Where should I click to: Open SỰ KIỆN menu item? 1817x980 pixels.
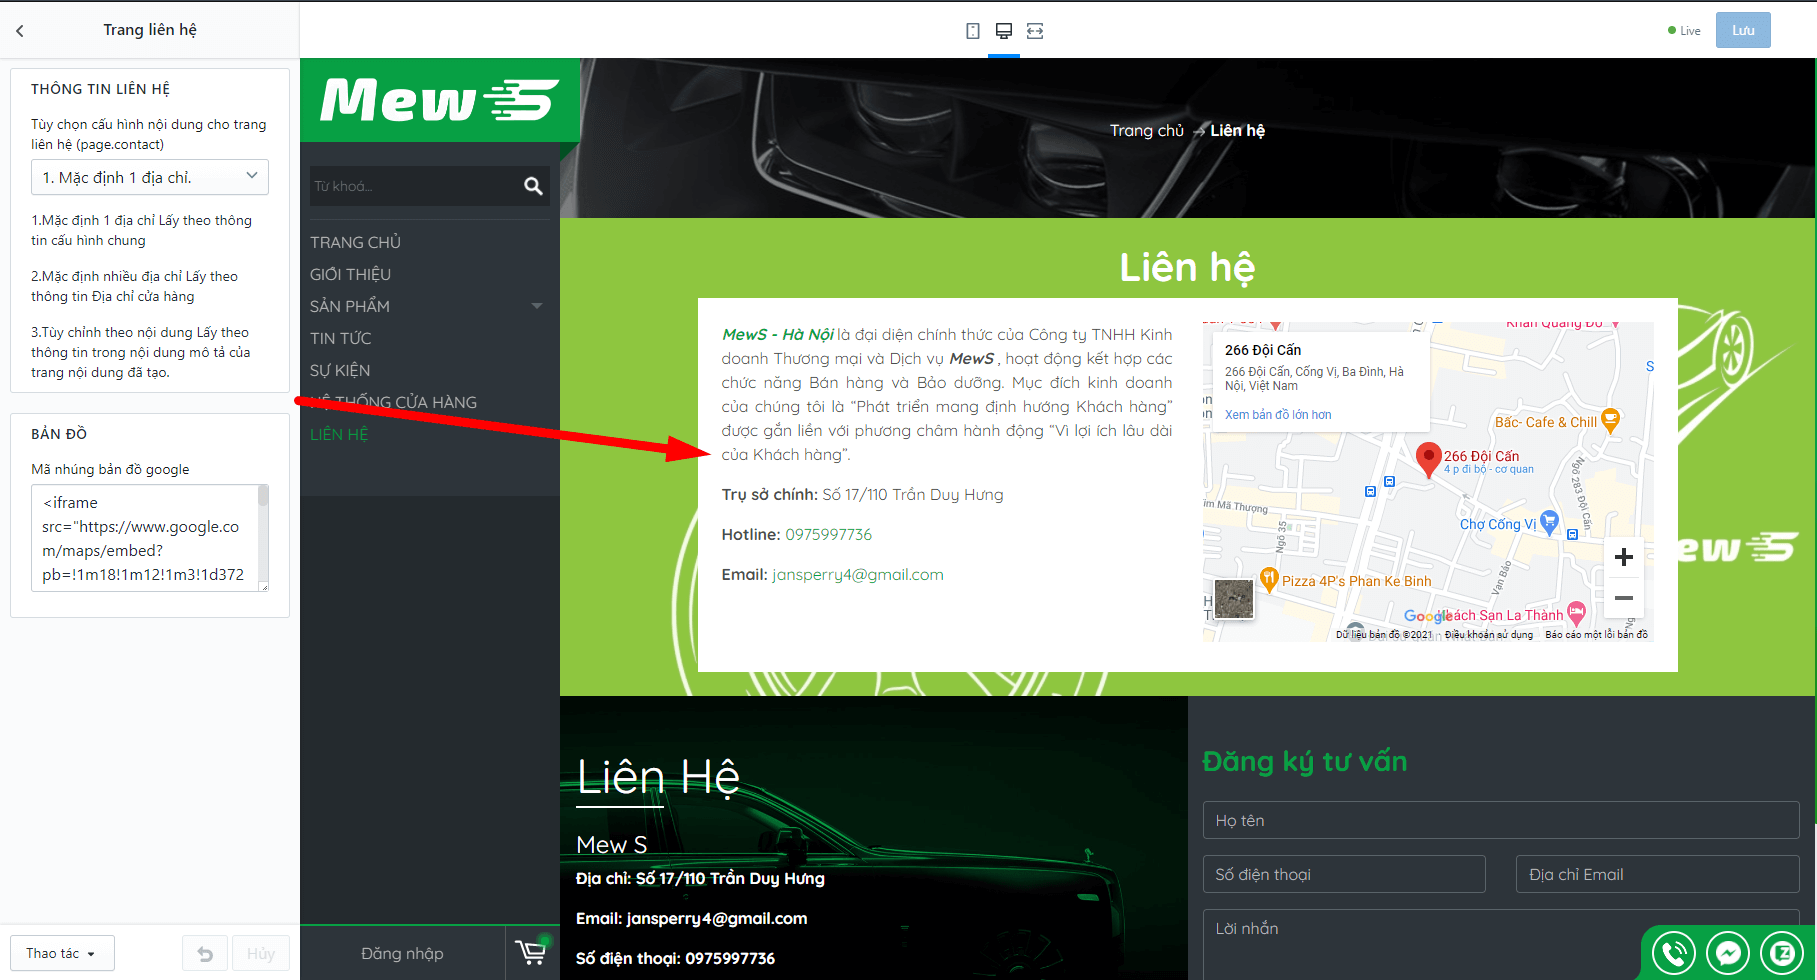340,370
